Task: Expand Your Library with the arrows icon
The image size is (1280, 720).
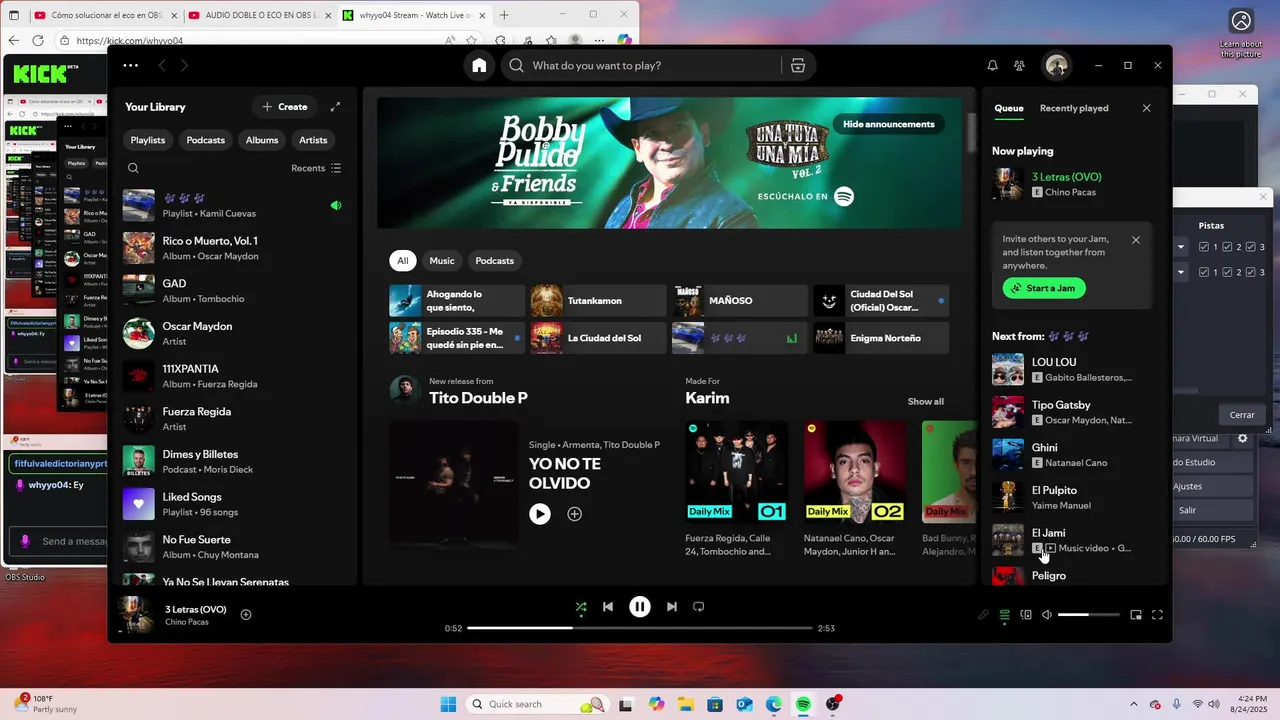Action: point(335,107)
